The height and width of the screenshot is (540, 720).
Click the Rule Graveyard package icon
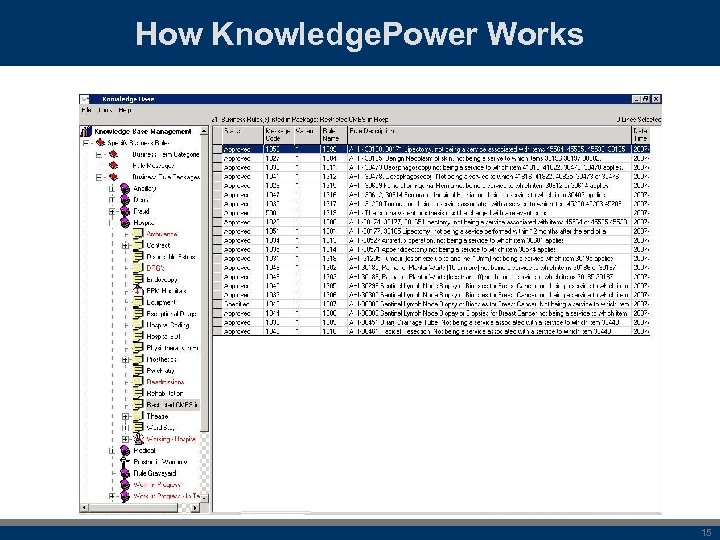(124, 473)
